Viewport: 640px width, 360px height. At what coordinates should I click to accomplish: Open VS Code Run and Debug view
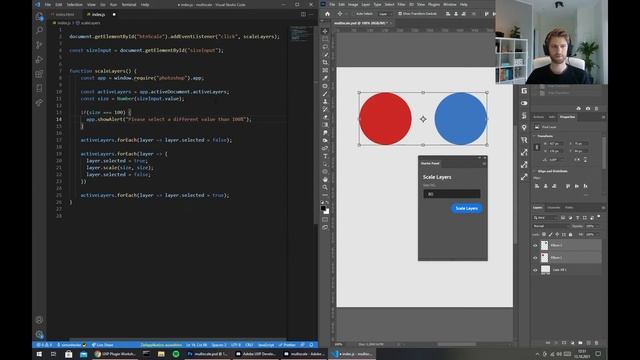(39, 60)
